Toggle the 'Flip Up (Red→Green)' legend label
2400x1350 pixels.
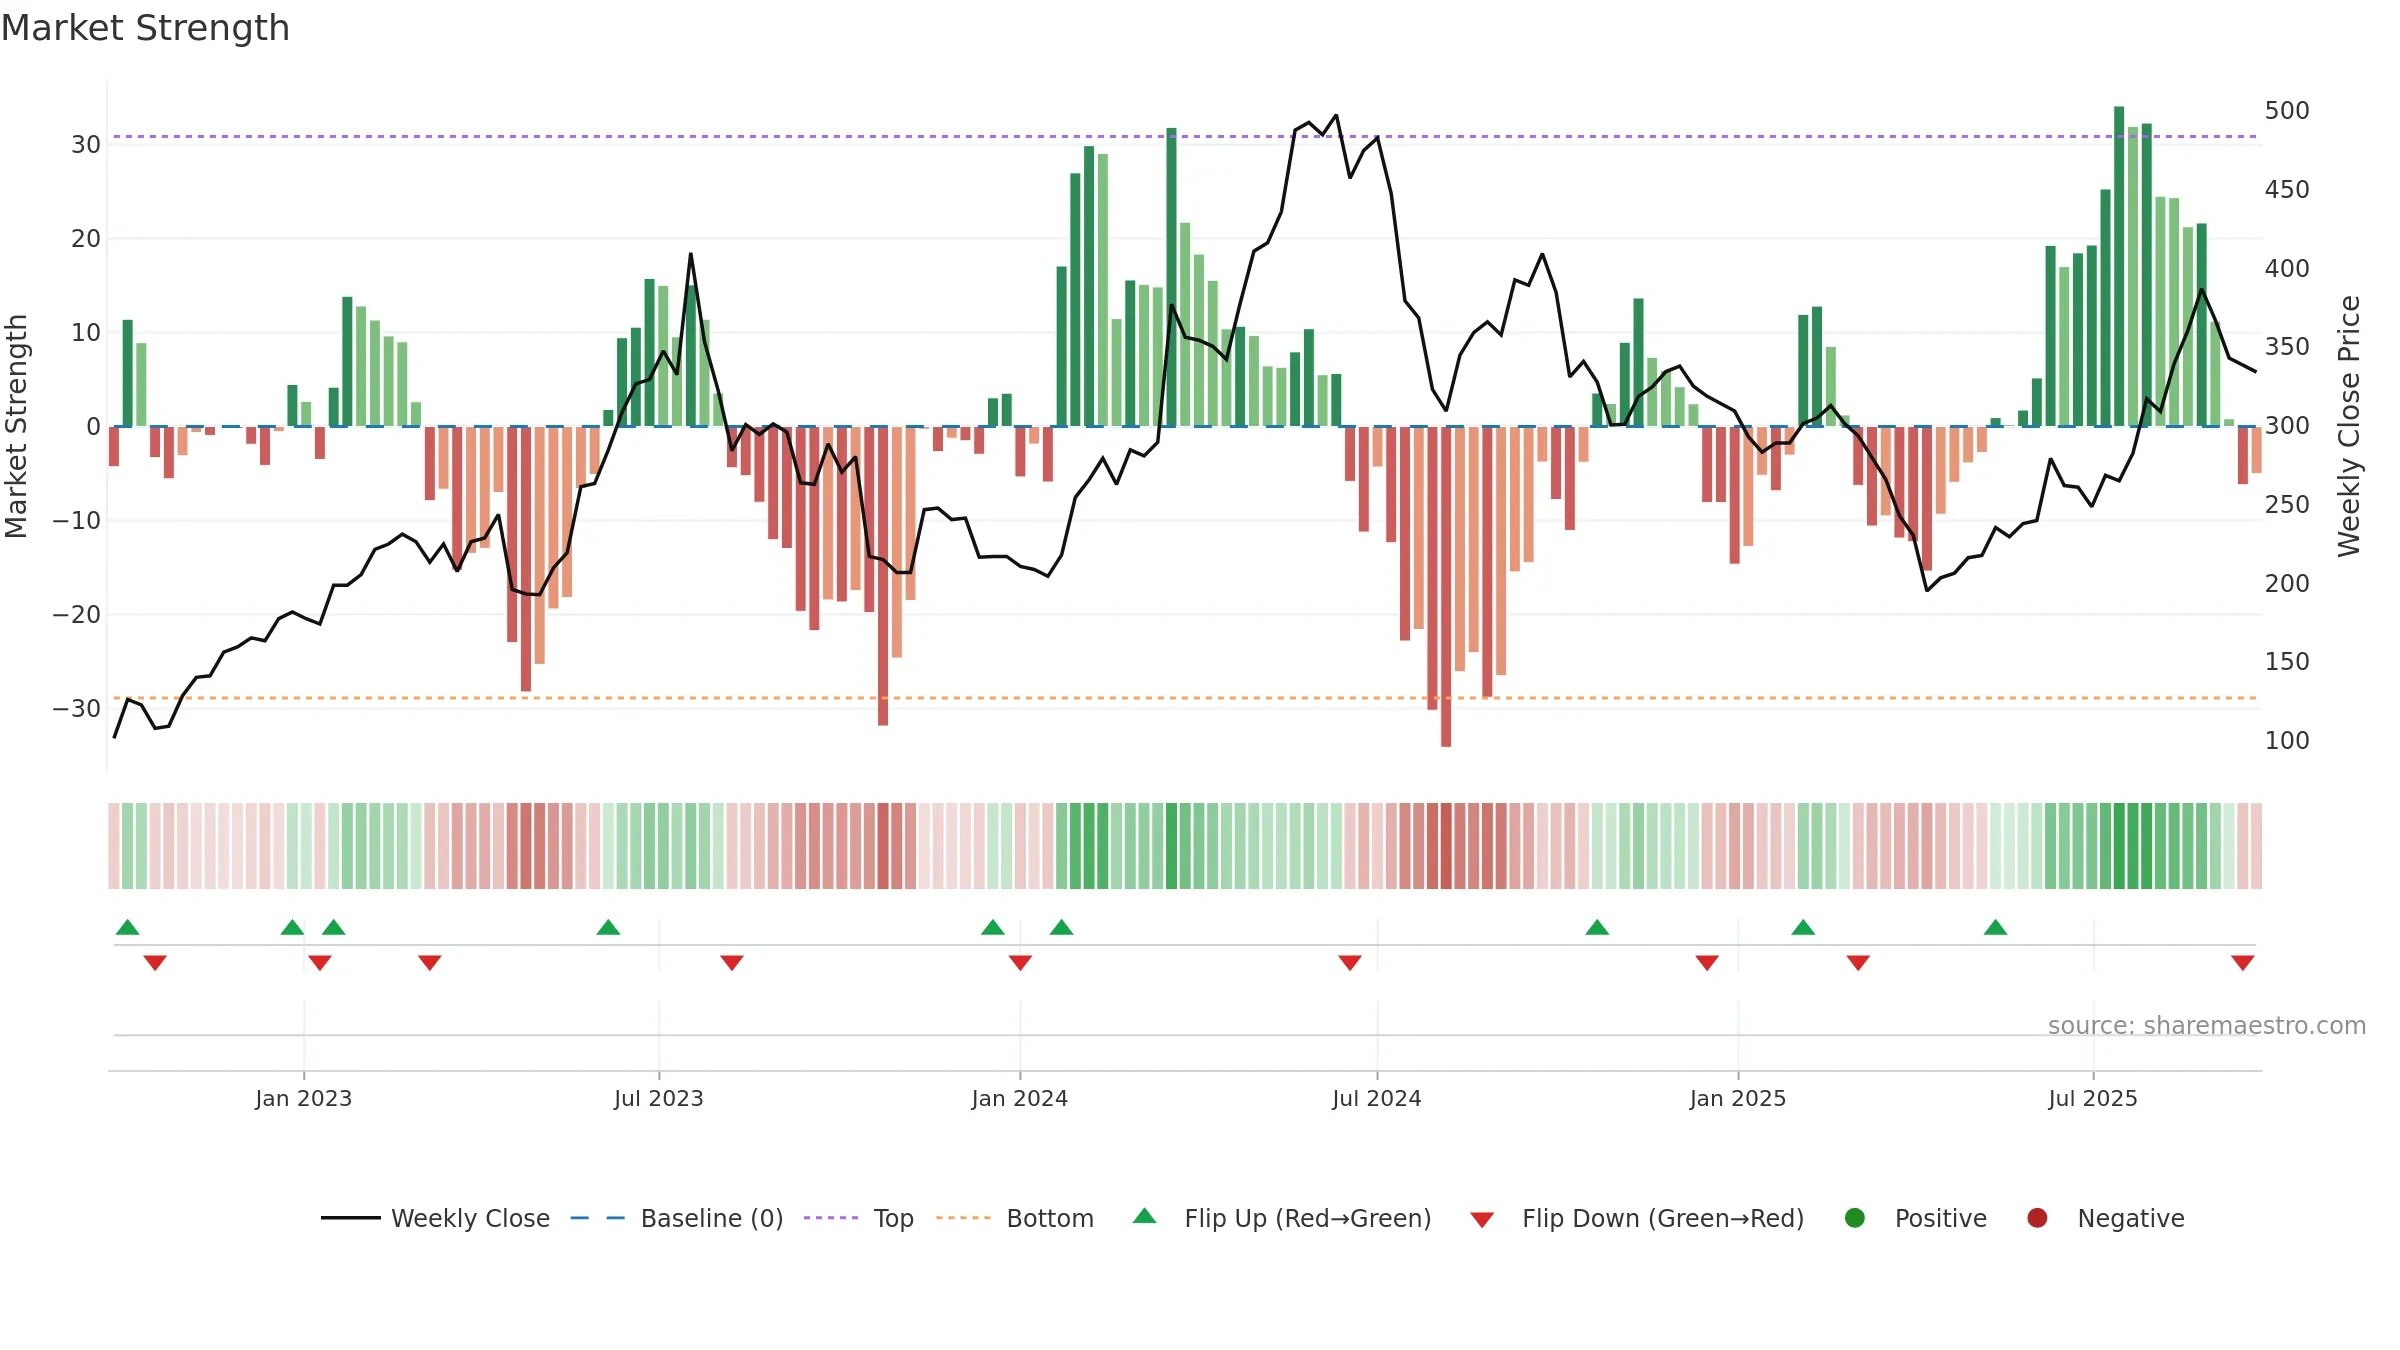click(x=1308, y=1219)
